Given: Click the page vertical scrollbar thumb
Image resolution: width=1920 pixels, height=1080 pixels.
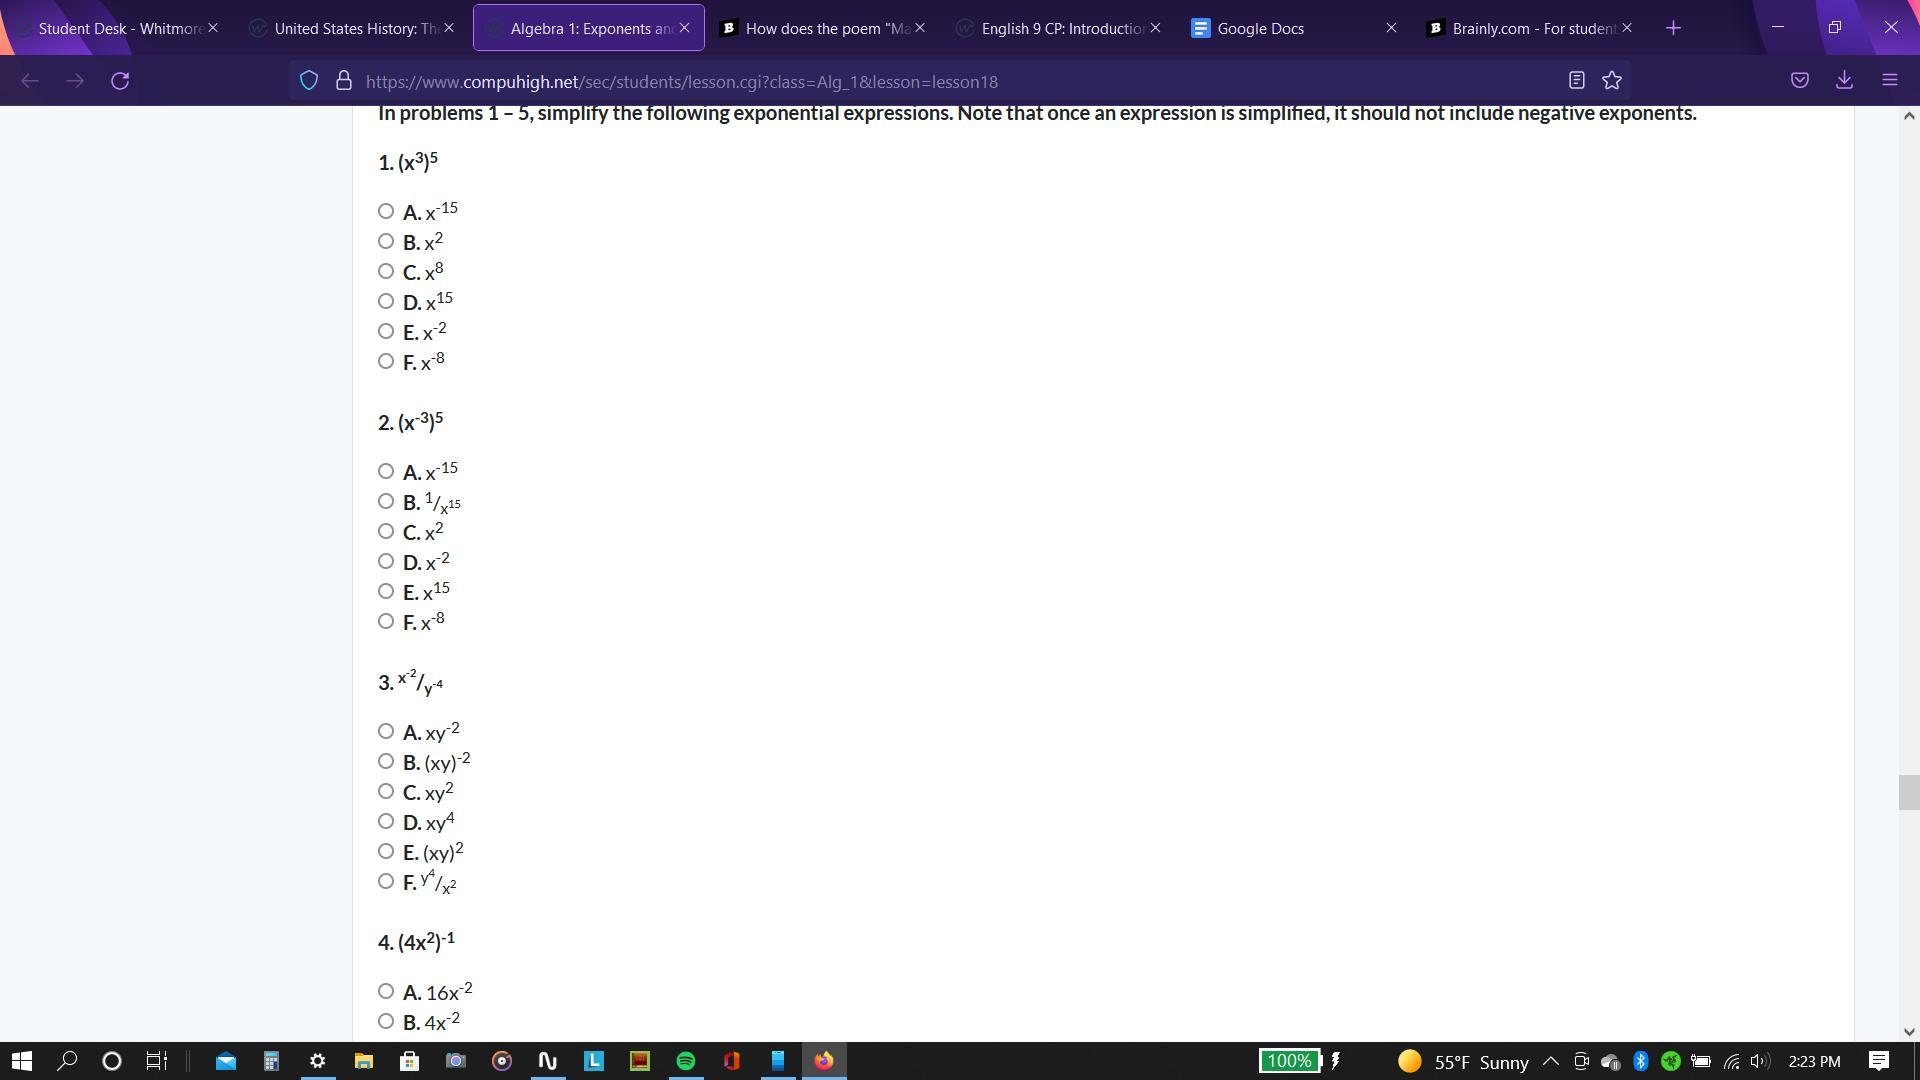Looking at the screenshot, I should [x=1908, y=792].
